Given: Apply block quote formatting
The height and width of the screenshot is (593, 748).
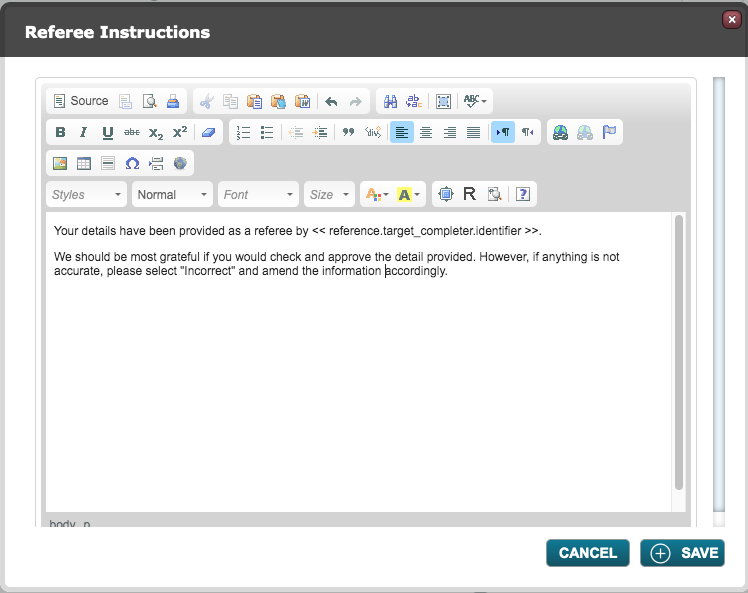Looking at the screenshot, I should coord(349,132).
